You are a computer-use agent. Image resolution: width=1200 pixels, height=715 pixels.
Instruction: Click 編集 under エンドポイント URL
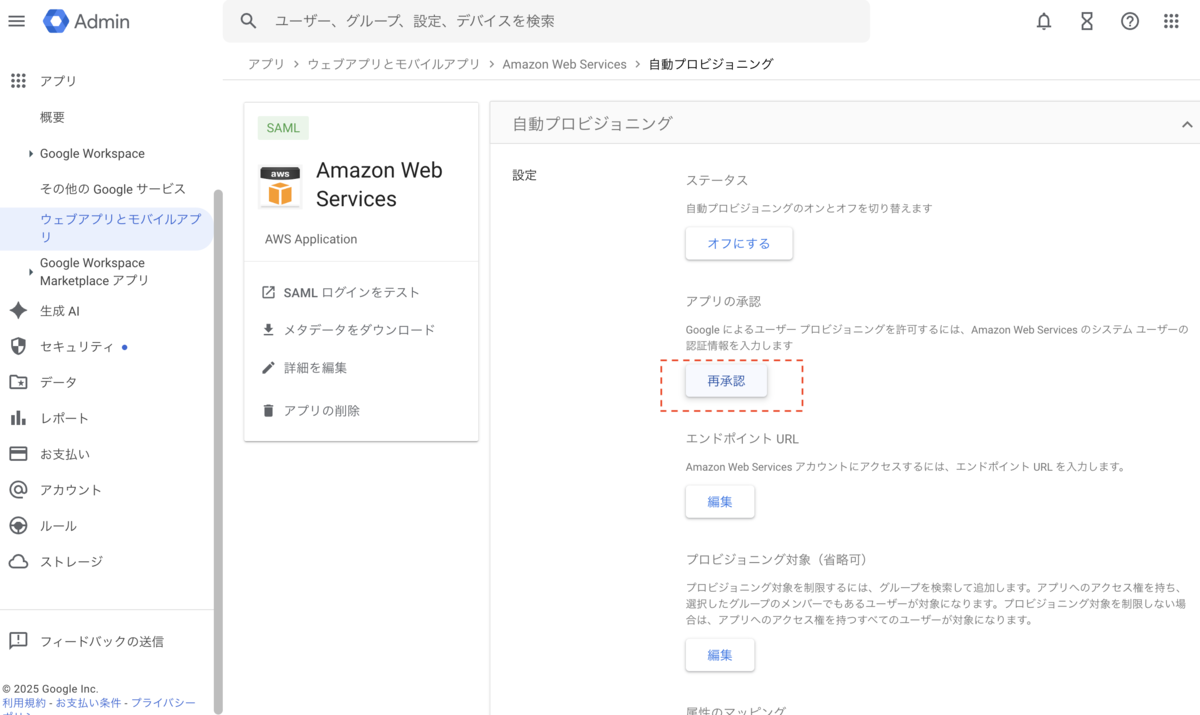pos(720,502)
